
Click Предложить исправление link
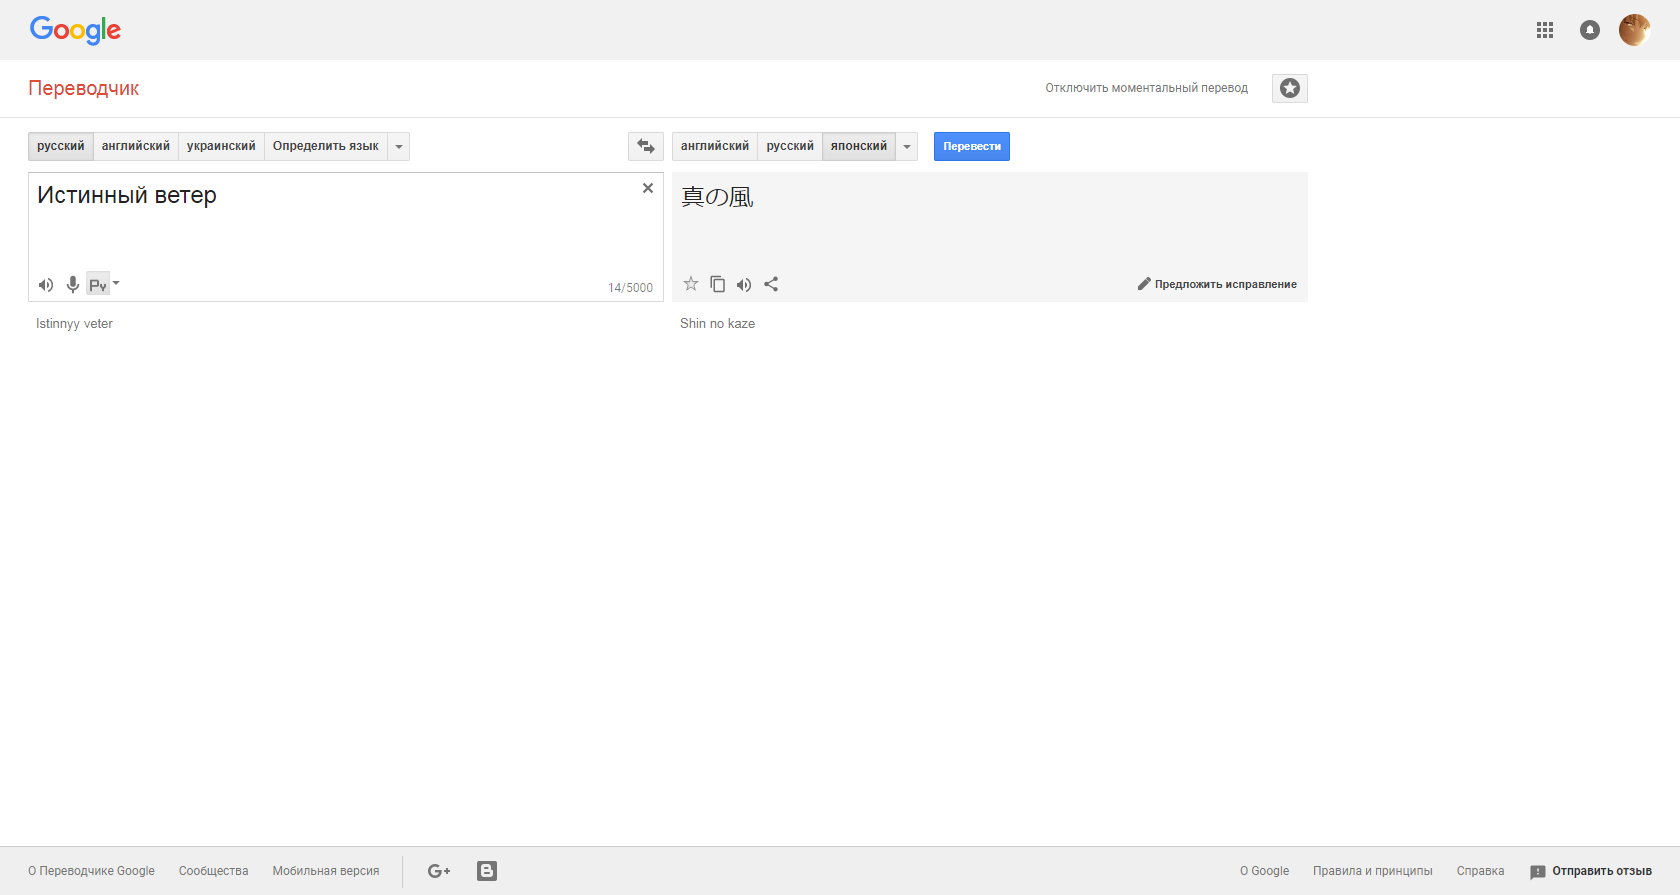[x=1226, y=284]
